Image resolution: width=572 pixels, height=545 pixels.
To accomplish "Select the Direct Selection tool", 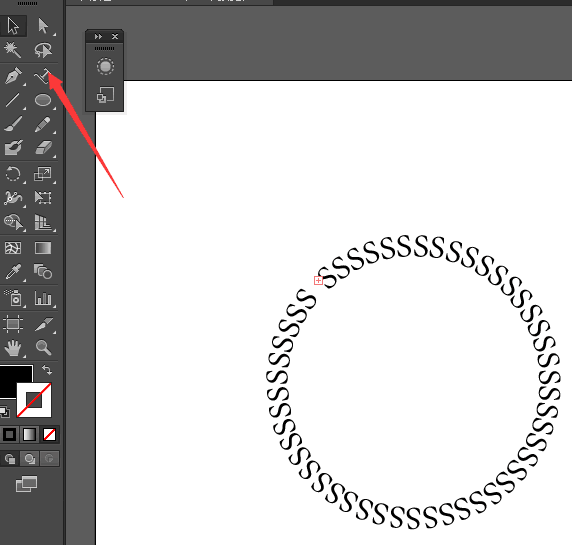I will 43,26.
